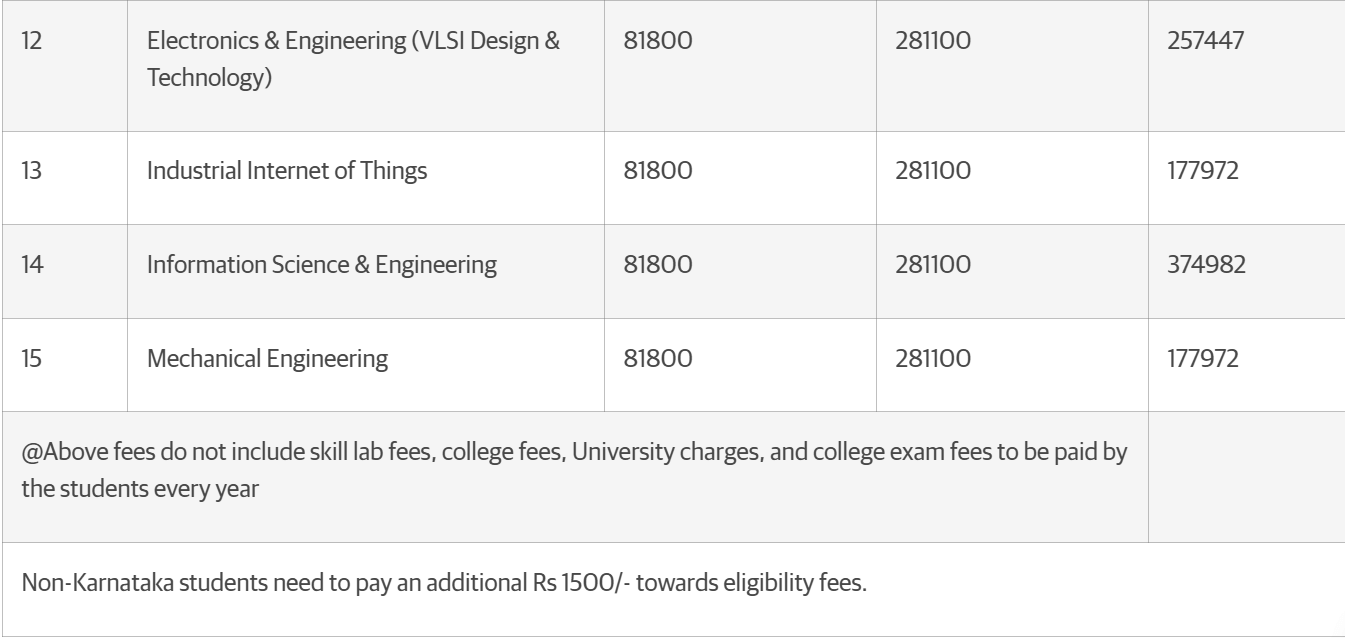Click serial number 14 cell
The image size is (1345, 638).
[x=32, y=265]
